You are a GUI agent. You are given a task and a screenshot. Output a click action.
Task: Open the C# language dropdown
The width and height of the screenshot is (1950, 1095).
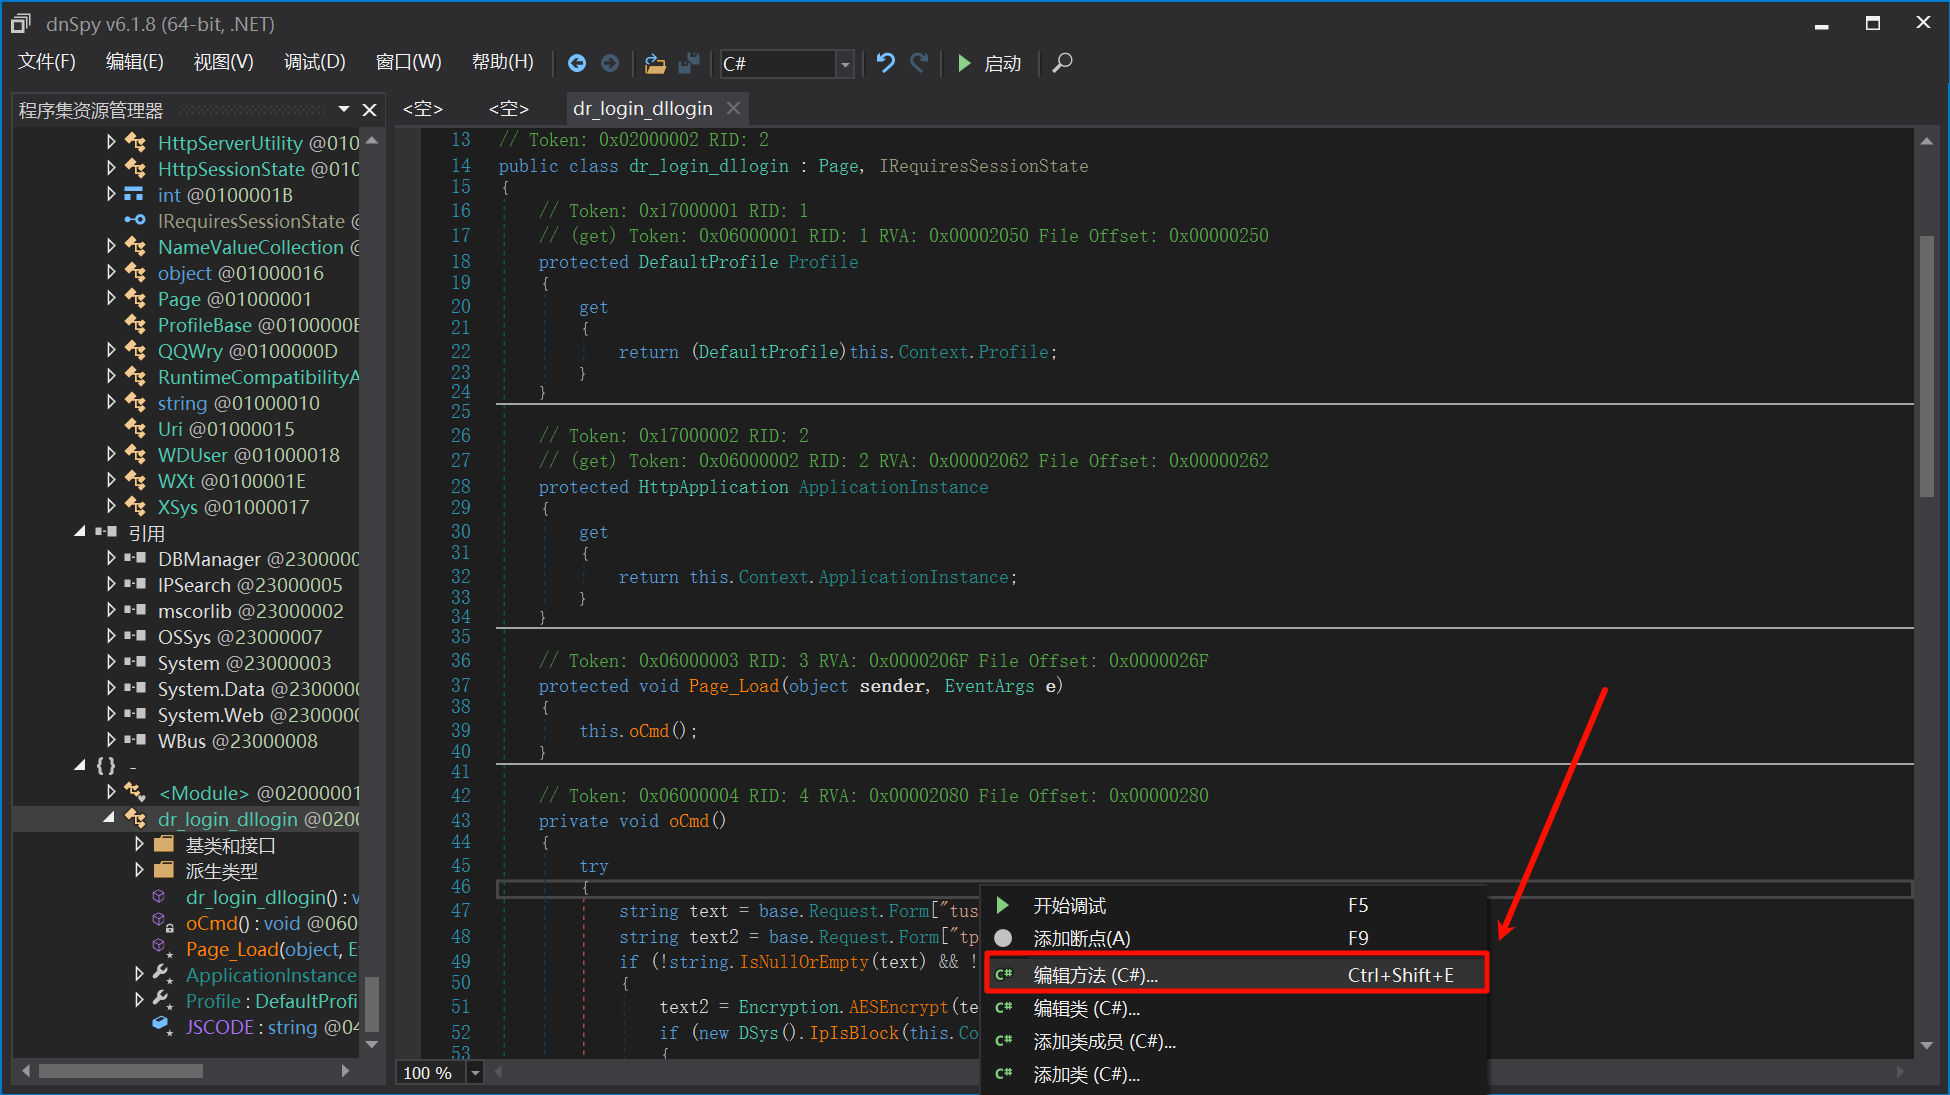point(845,64)
